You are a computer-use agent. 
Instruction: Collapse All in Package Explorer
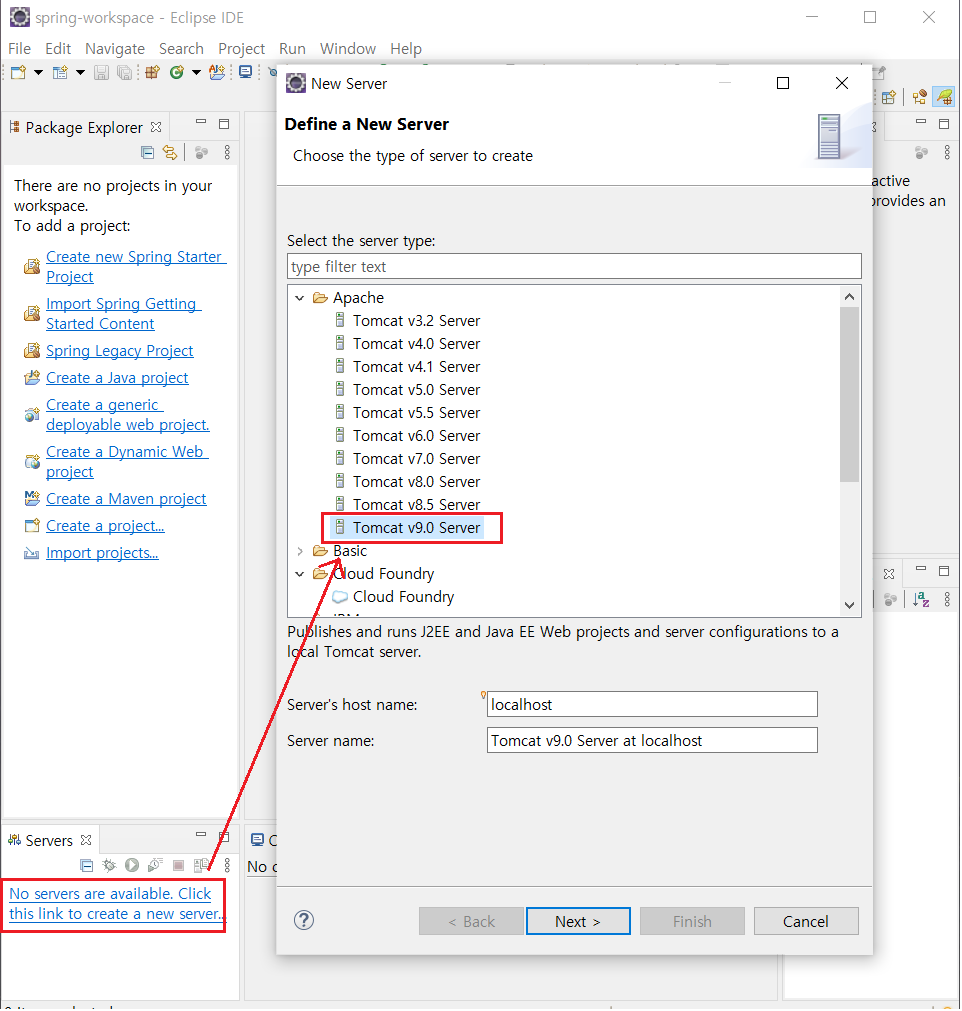tap(148, 153)
